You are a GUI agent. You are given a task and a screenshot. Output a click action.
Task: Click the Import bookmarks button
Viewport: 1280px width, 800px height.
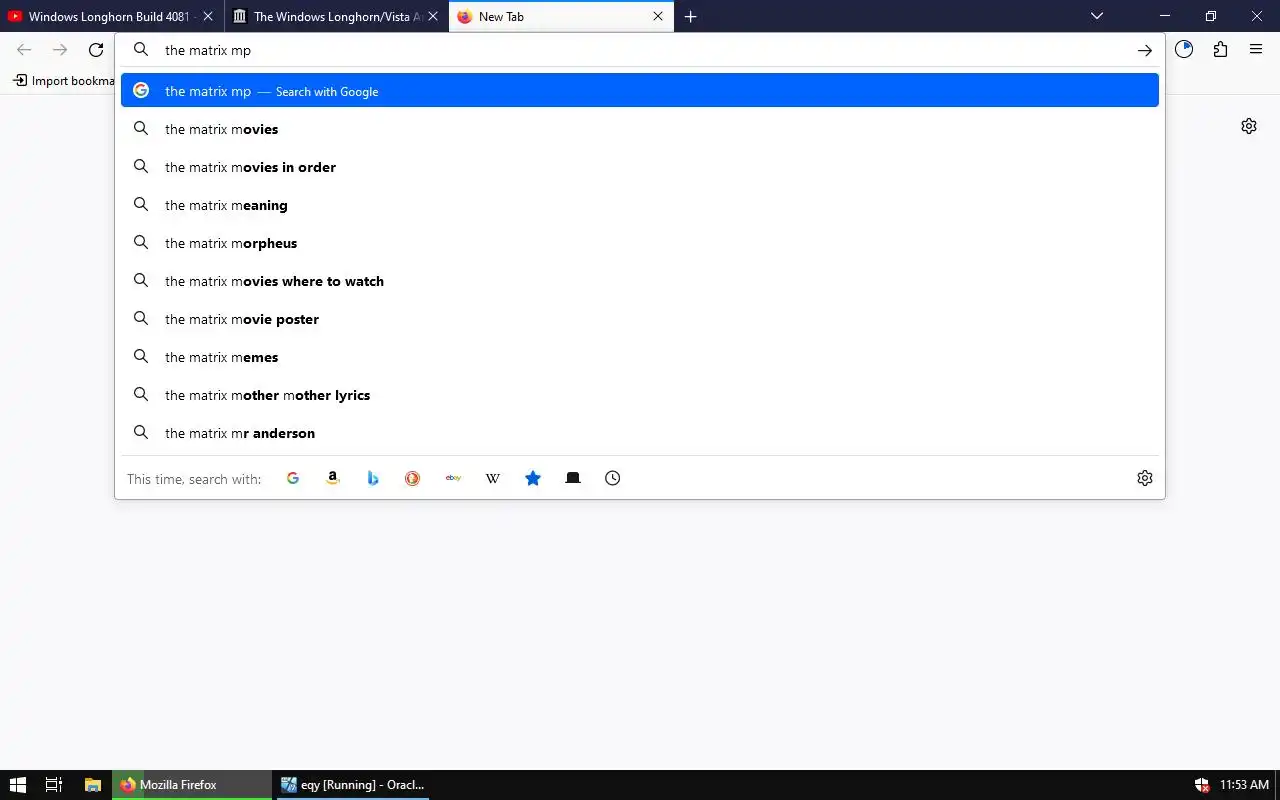[x=63, y=80]
